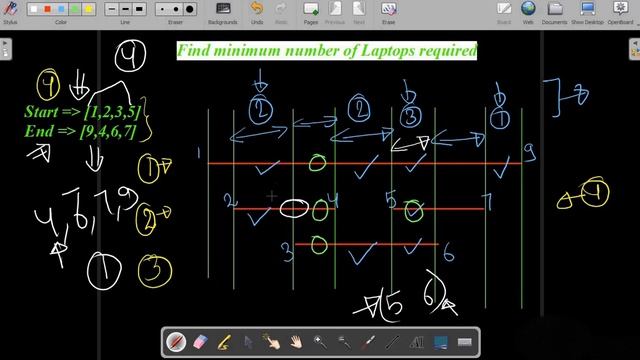Expand the left page thumbnails panel

[5, 49]
